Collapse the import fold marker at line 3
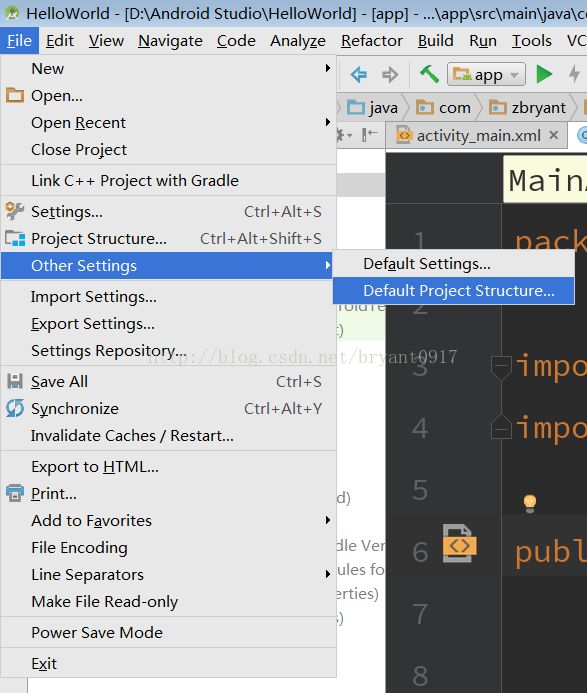Image resolution: width=587 pixels, height=693 pixels. coord(501,367)
